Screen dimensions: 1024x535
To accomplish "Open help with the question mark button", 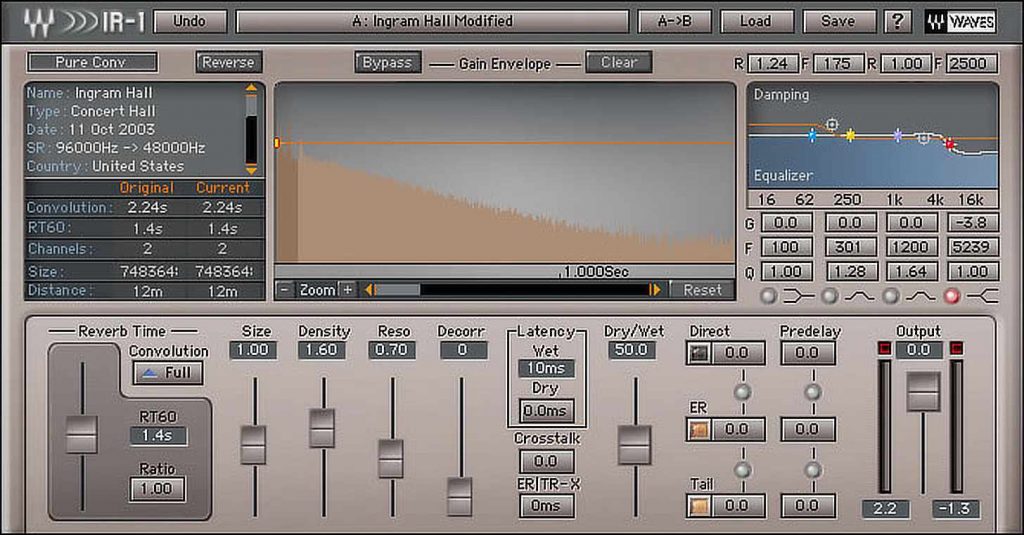I will click(897, 22).
